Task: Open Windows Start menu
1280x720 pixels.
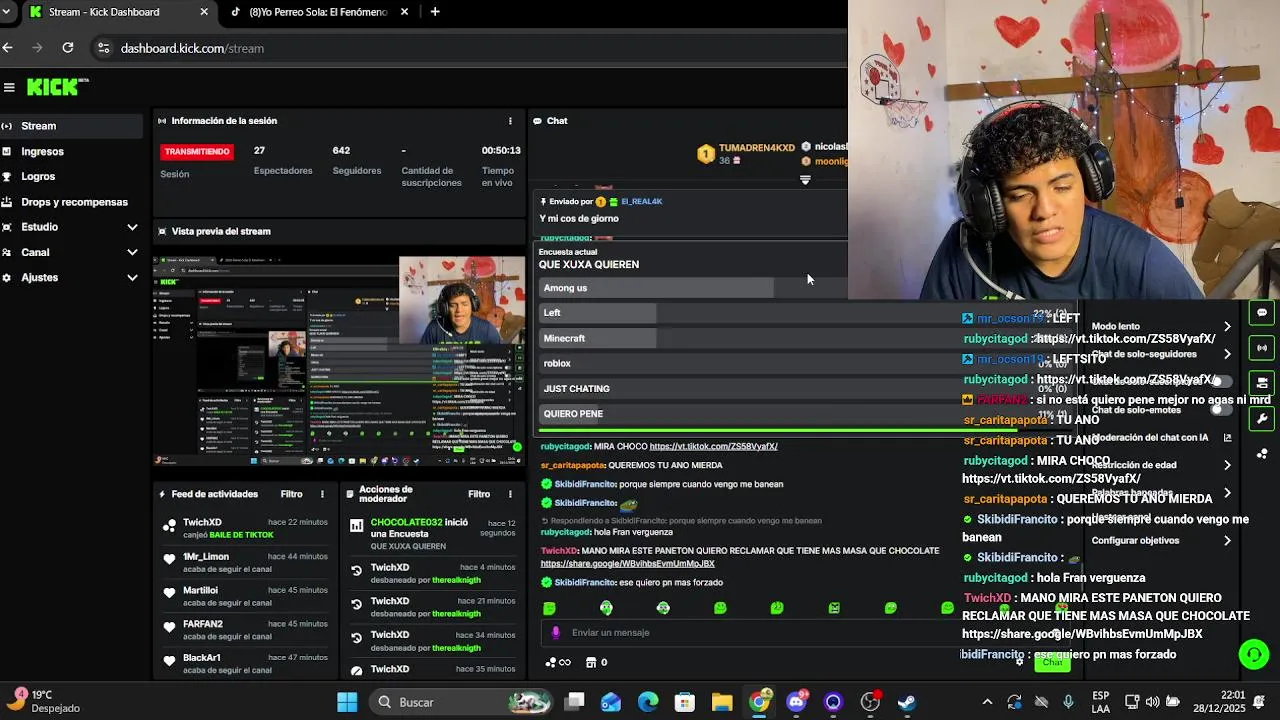Action: (347, 702)
